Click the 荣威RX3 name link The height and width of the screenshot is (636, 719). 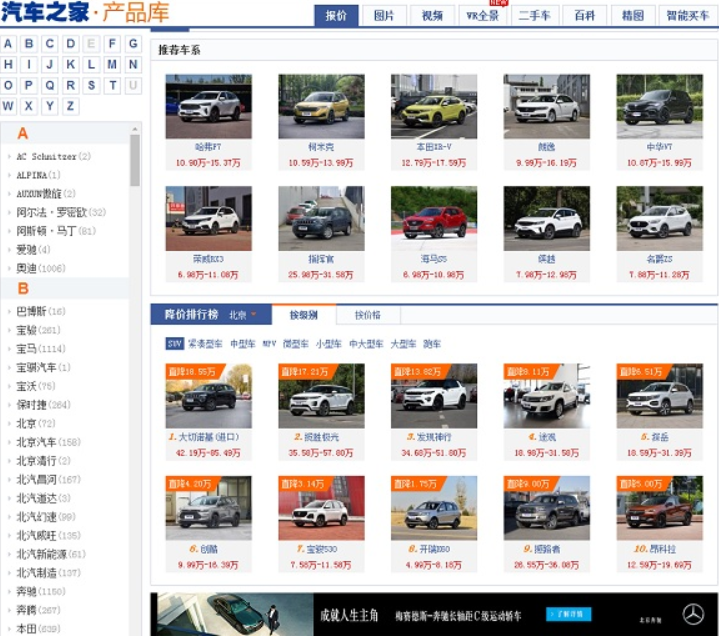(x=209, y=259)
